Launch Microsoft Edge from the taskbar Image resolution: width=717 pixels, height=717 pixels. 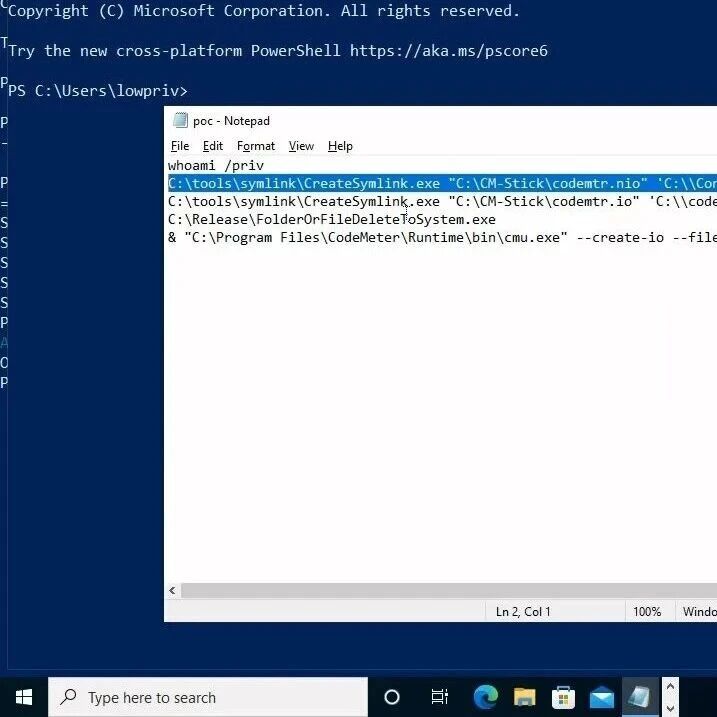[486, 697]
